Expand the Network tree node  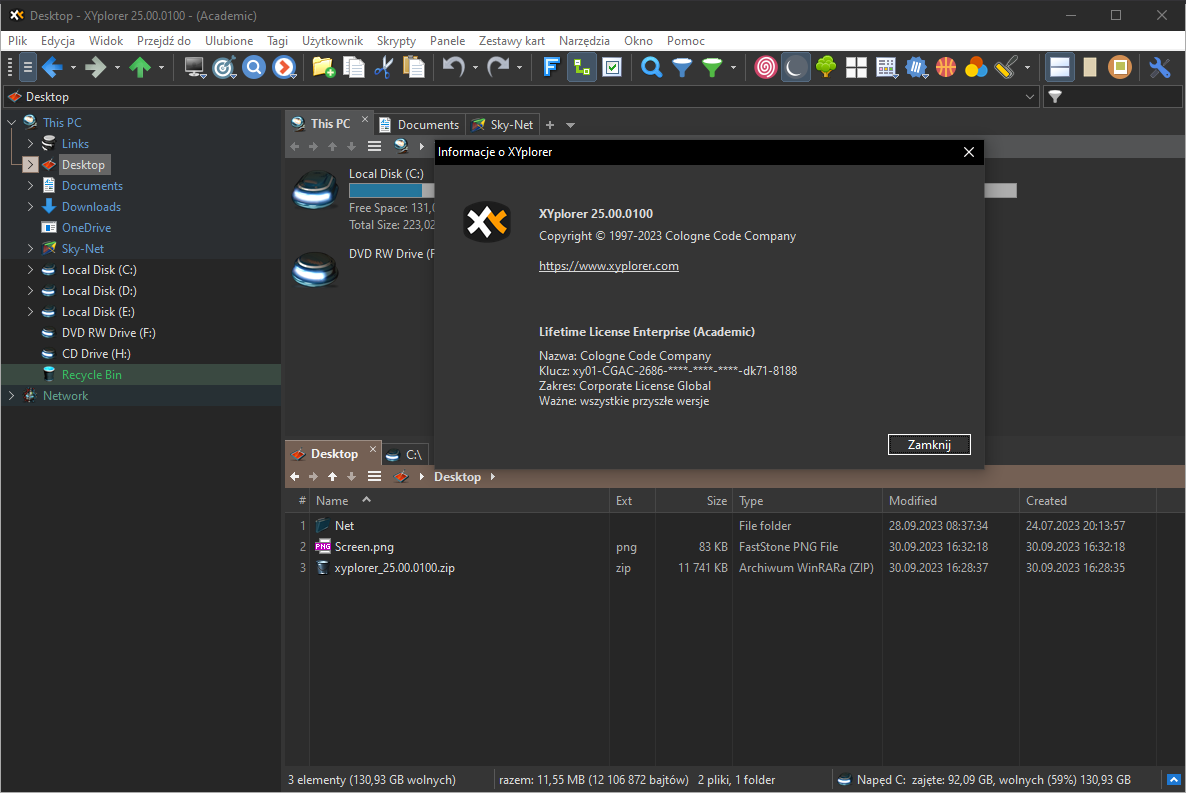11,396
